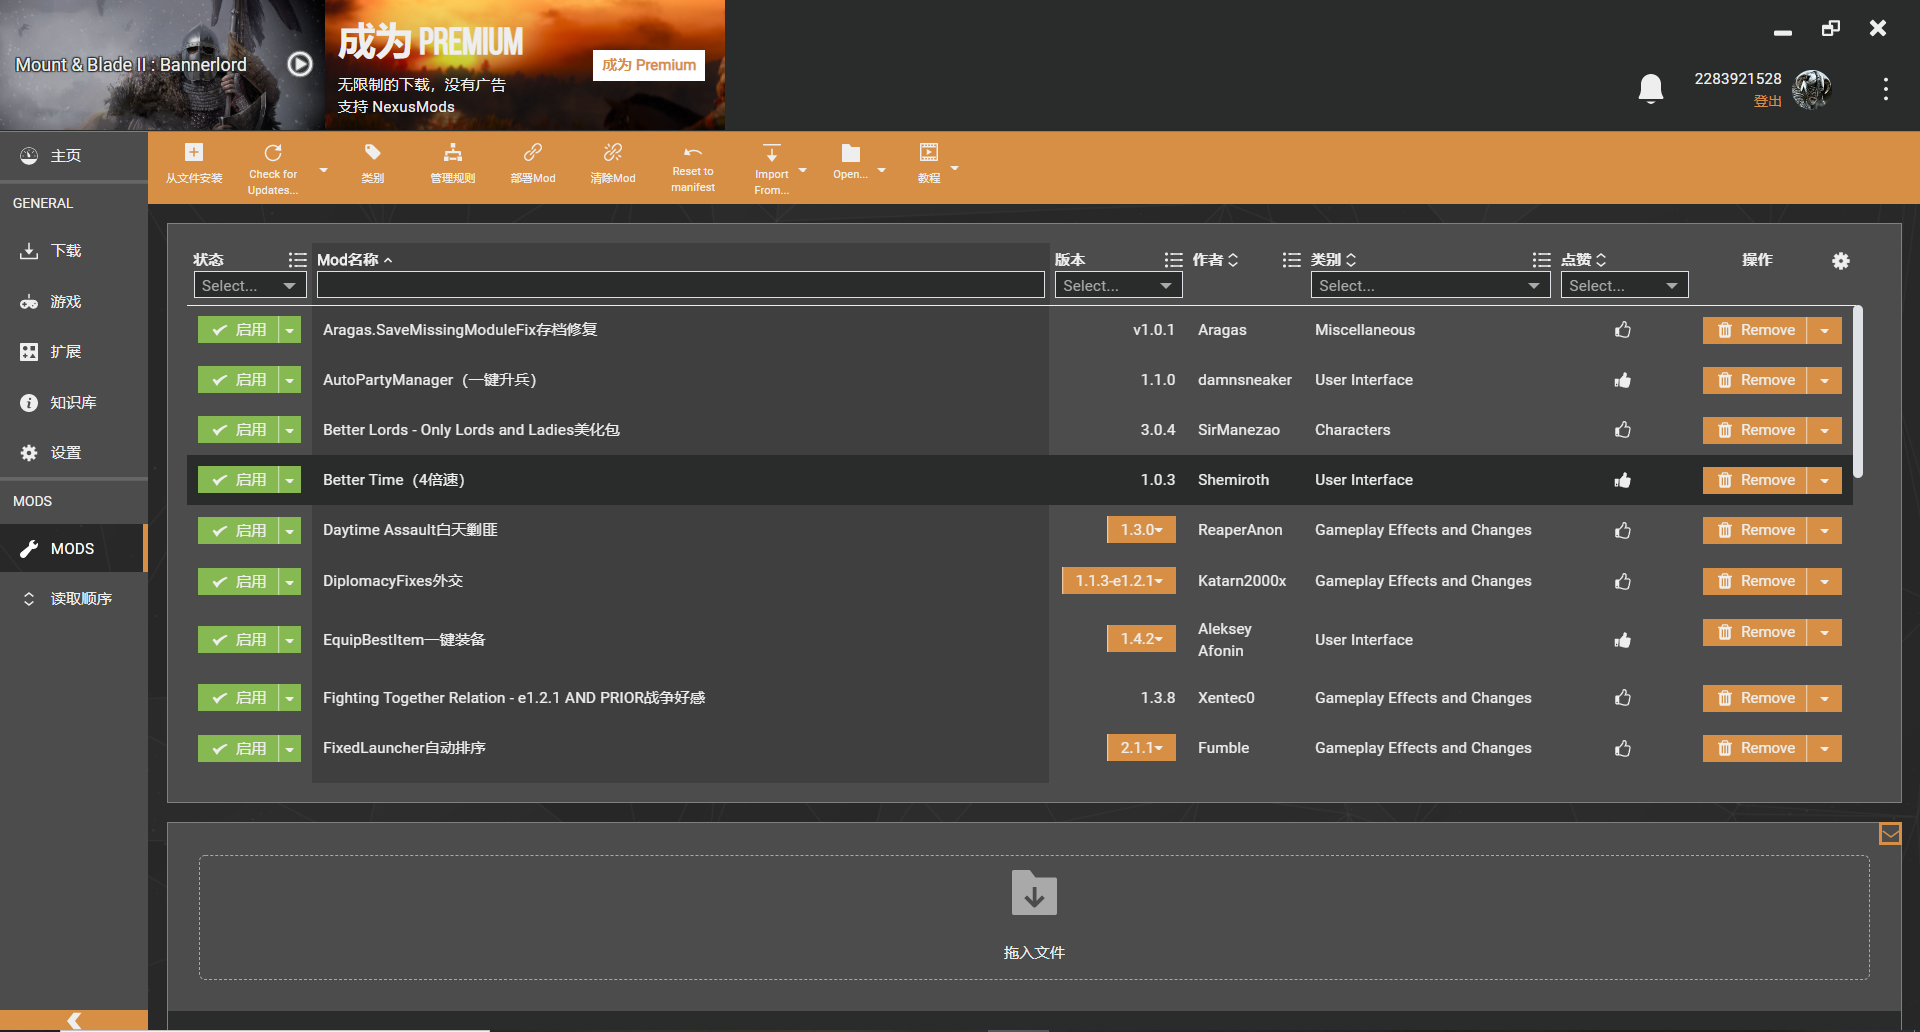The height and width of the screenshot is (1032, 1920).
Task: Toggle enabled state of AutoPartyManager
Action: (238, 380)
